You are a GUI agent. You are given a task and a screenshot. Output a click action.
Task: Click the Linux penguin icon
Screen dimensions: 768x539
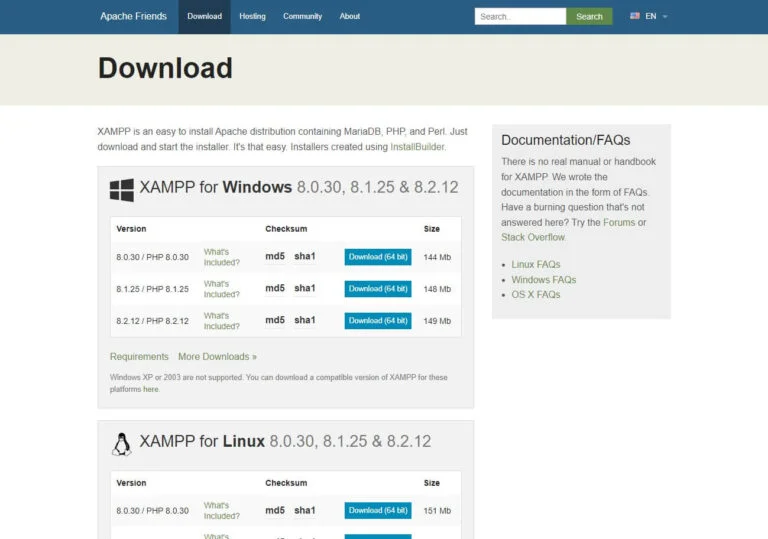[x=121, y=444]
